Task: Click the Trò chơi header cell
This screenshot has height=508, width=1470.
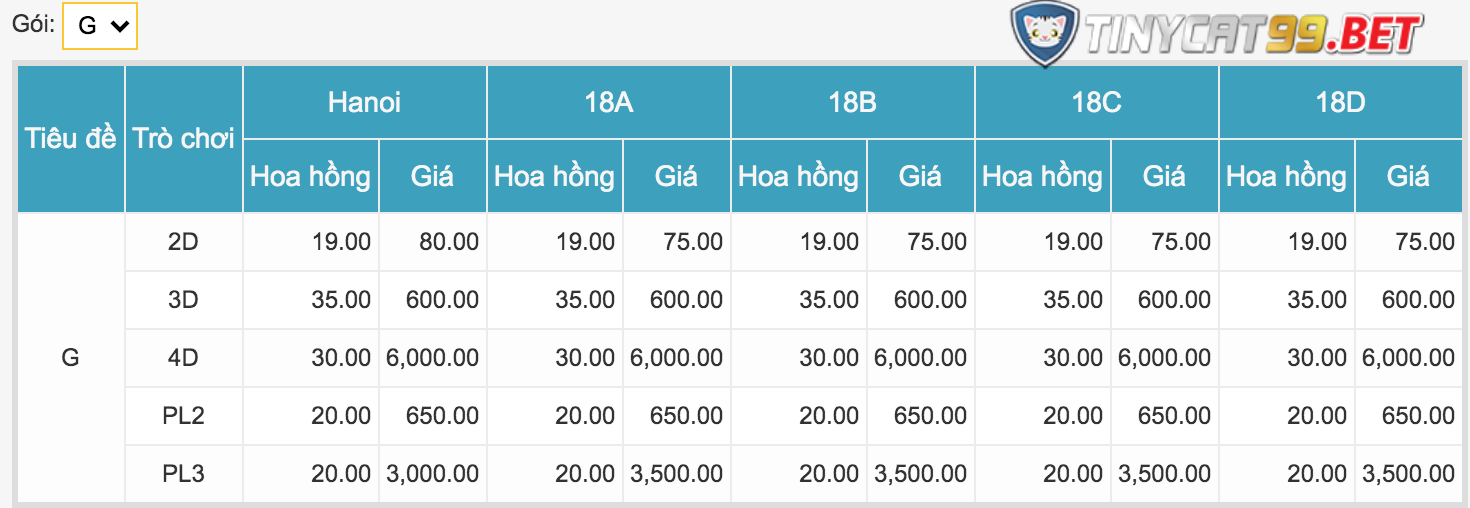Action: tap(183, 139)
